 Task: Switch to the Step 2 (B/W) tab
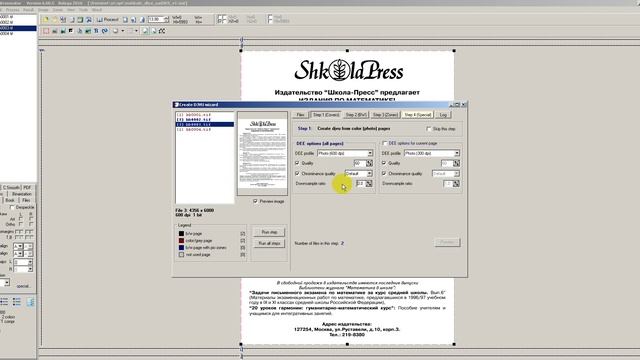click(x=356, y=115)
